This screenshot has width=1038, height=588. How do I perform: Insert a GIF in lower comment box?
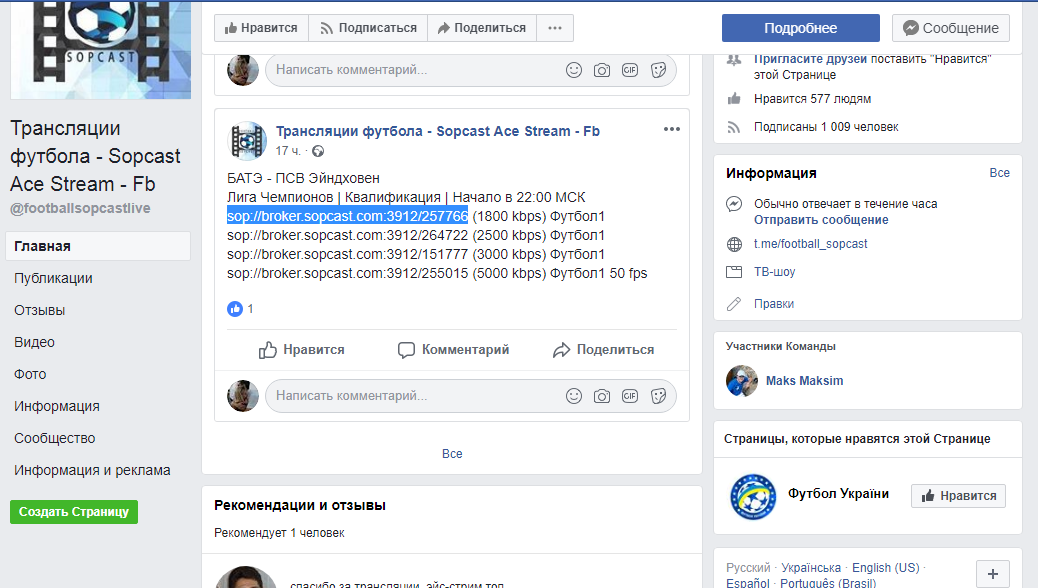630,396
